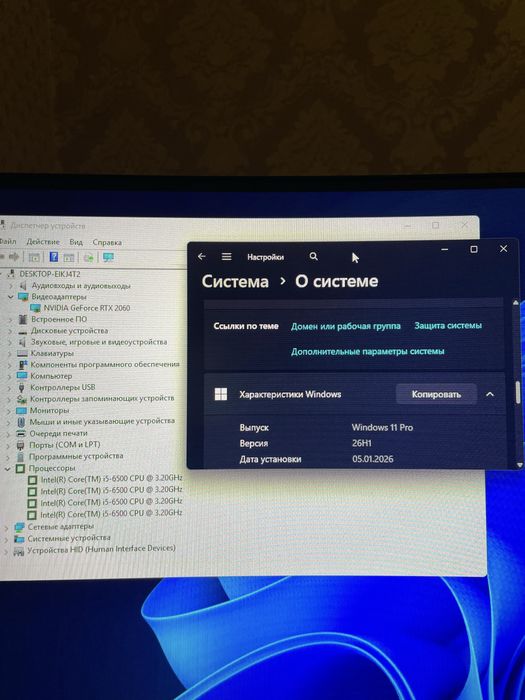
Task: Click scan for hardware changes monitor icon
Action: point(108,257)
